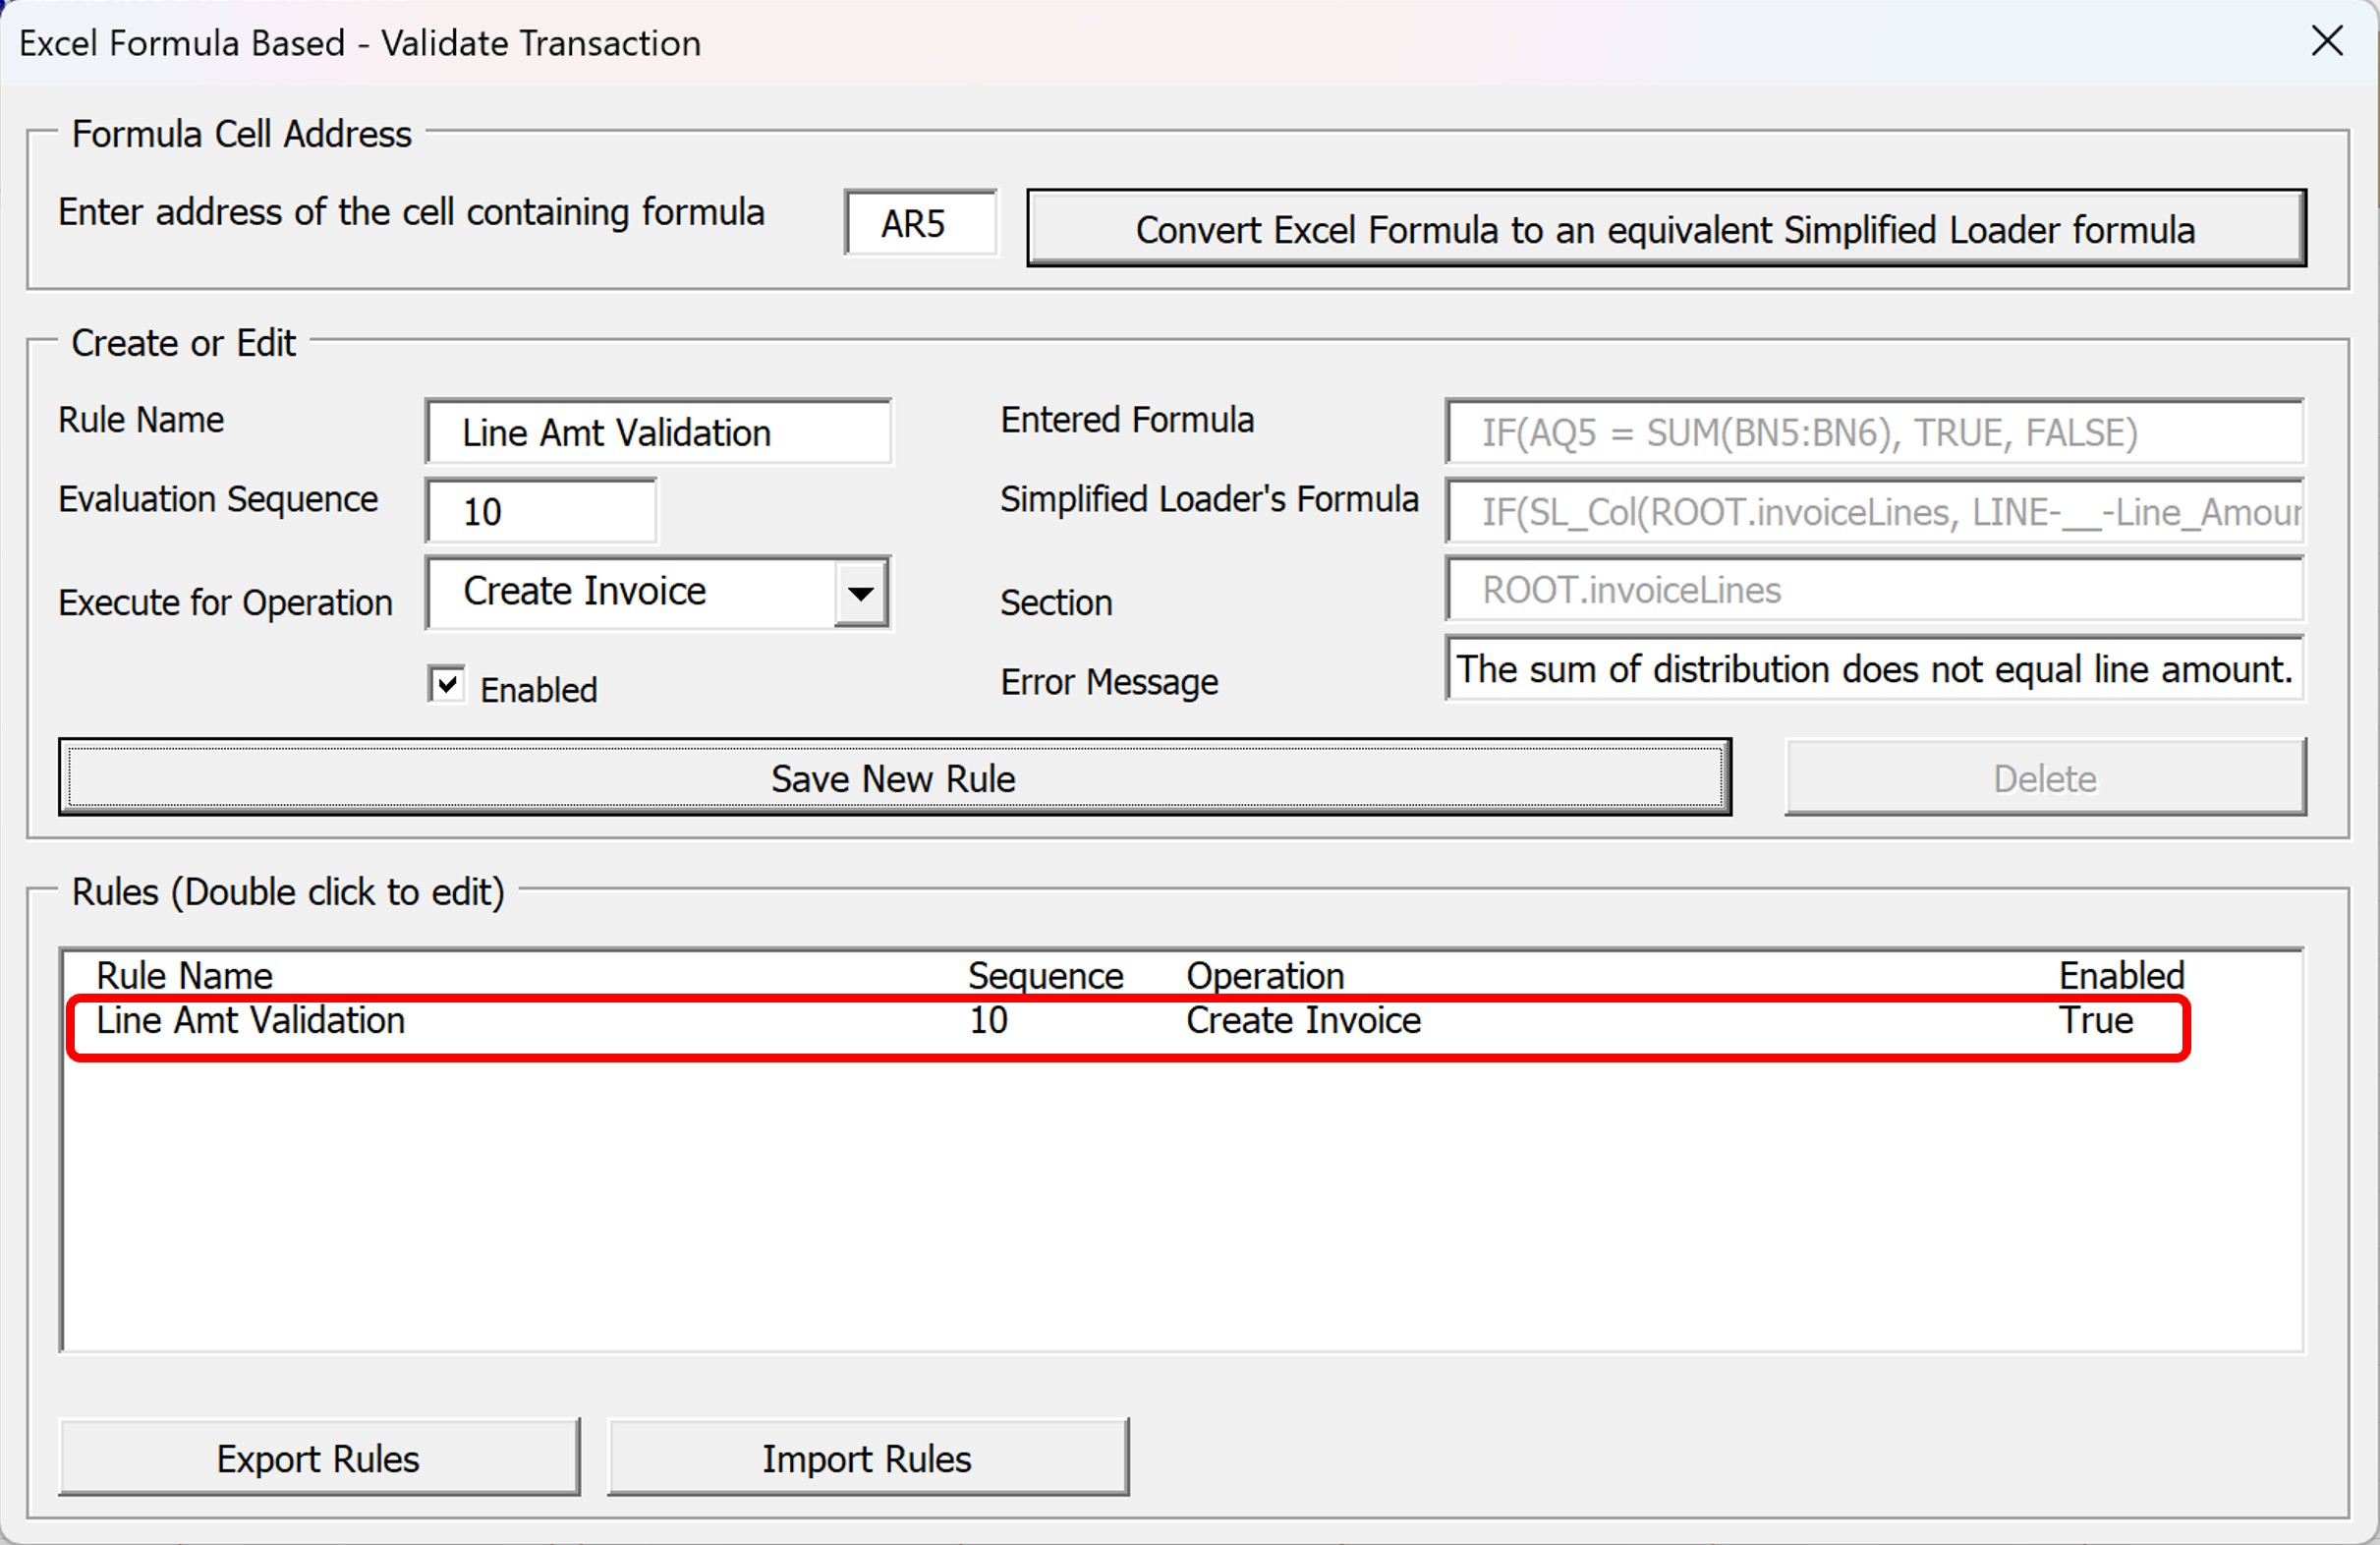2380x1545 pixels.
Task: Close the Validate Transaction dialog
Action: [2327, 41]
